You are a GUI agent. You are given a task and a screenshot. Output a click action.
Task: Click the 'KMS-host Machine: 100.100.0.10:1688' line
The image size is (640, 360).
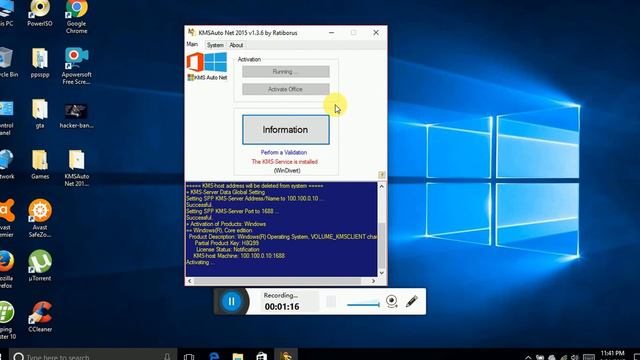coord(239,256)
